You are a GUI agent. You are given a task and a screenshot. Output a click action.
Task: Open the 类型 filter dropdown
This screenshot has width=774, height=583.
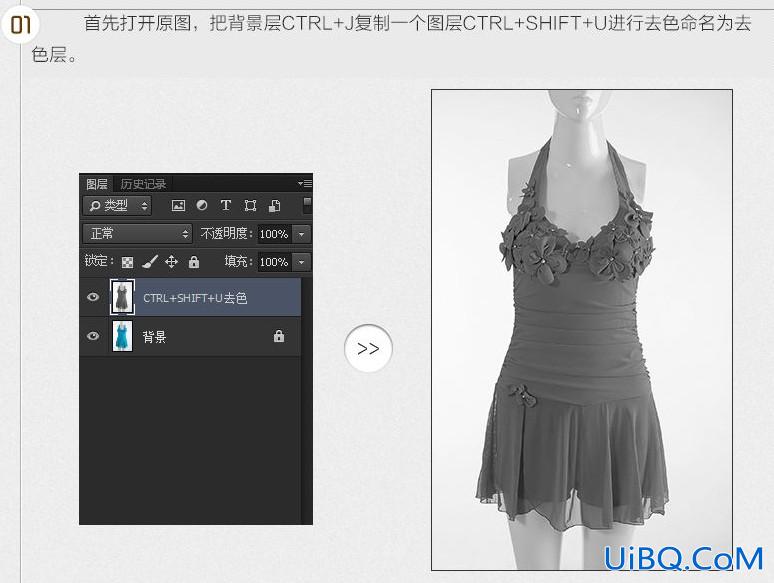(x=117, y=205)
